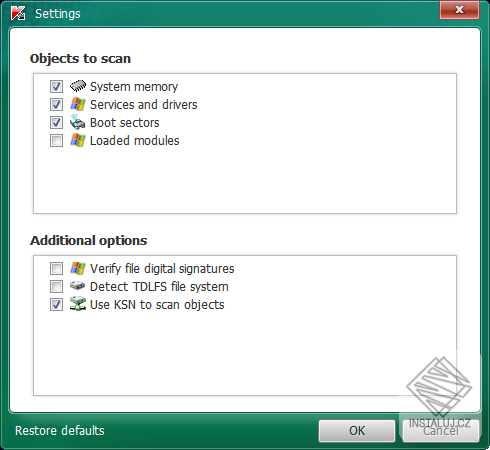Screen dimensions: 490x450
Task: Click the Boot sectors drive icon
Action: click(x=78, y=122)
